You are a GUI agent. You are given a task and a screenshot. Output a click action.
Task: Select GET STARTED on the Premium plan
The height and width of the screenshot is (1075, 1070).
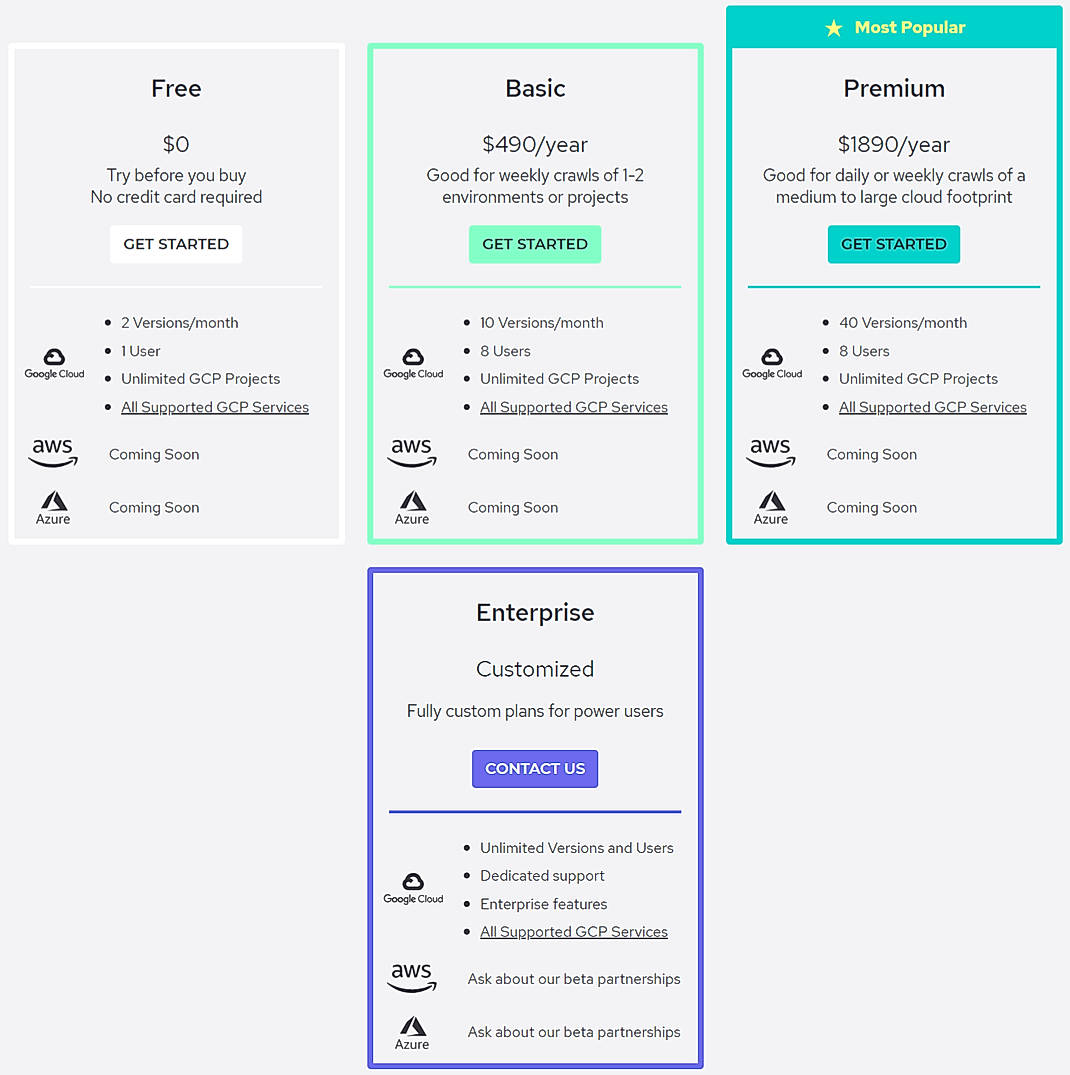coord(893,243)
